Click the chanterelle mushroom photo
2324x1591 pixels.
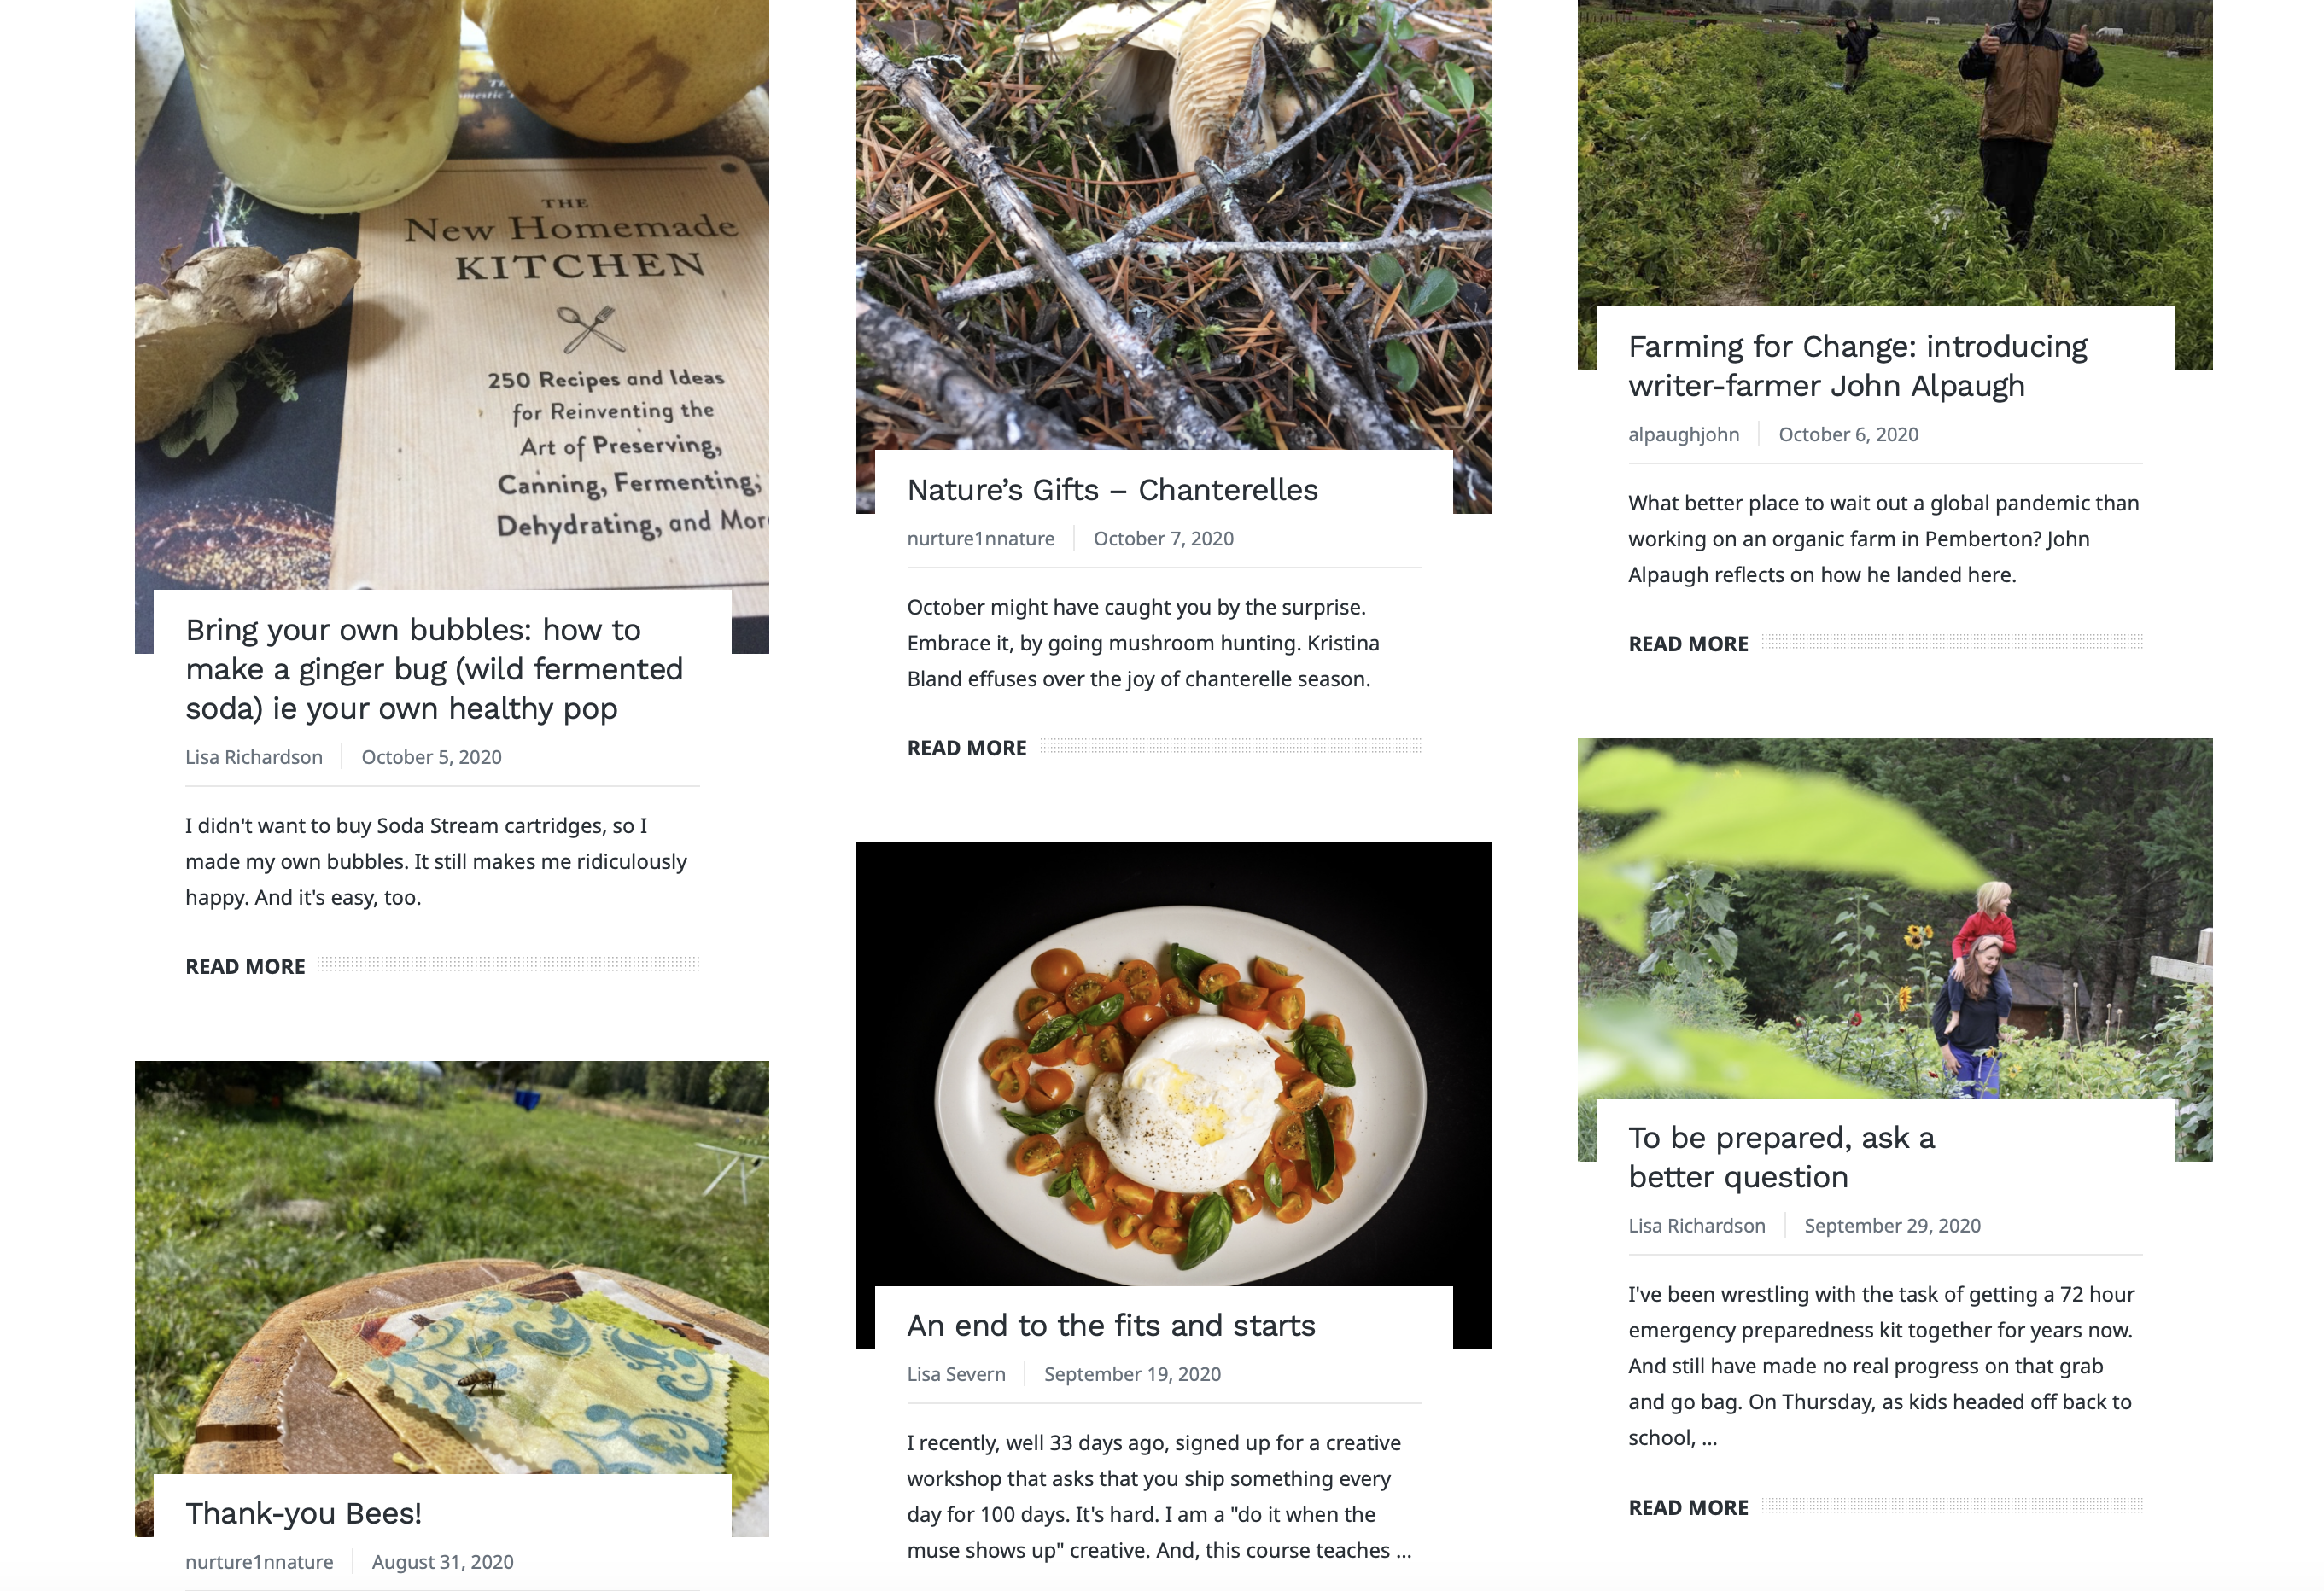(1173, 225)
